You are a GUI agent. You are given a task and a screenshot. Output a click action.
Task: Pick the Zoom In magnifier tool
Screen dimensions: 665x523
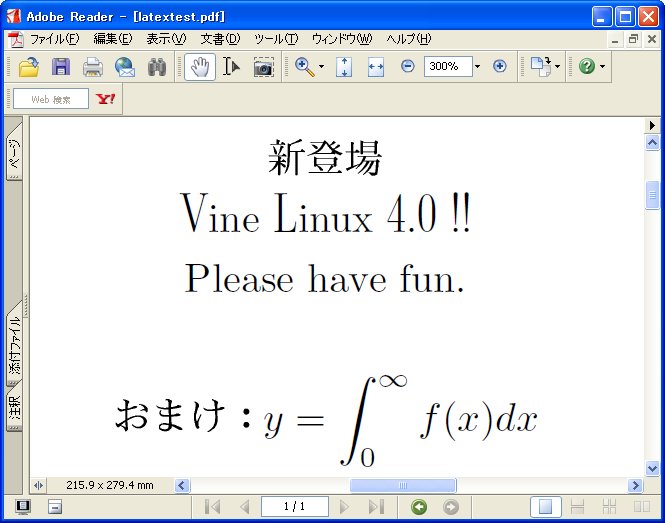305,67
